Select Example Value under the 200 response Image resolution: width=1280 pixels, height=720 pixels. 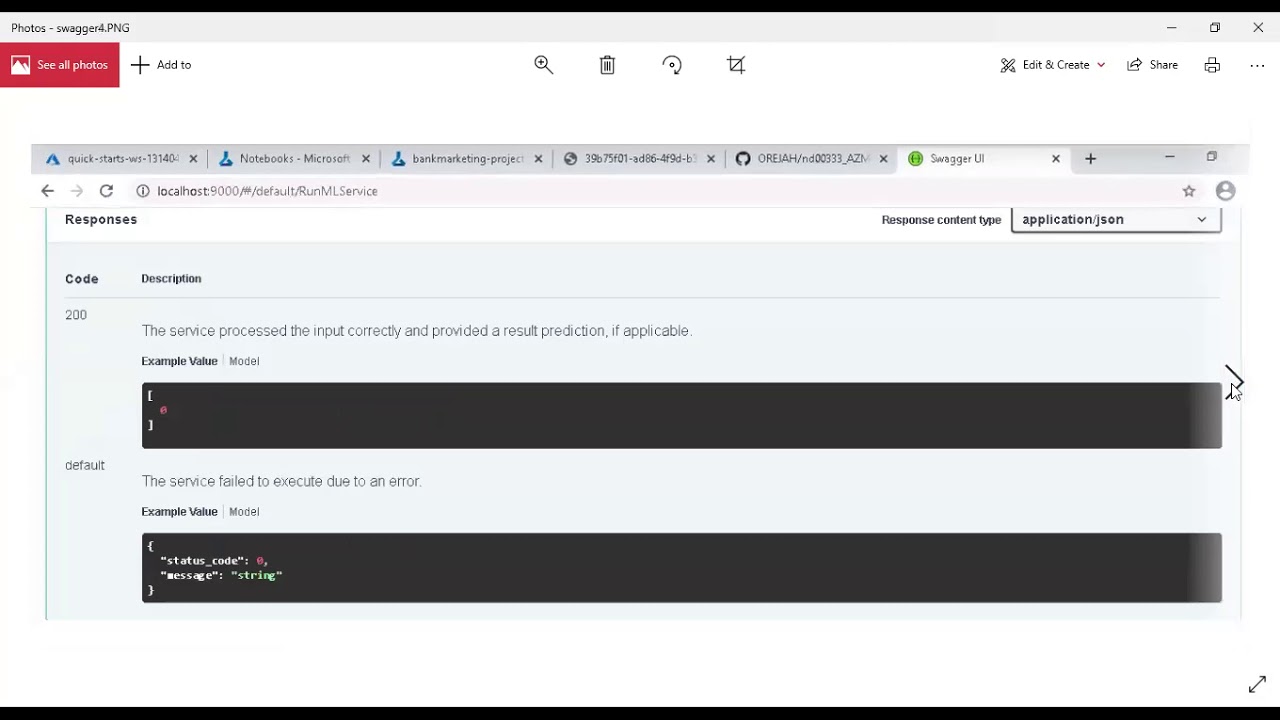pyautogui.click(x=179, y=361)
